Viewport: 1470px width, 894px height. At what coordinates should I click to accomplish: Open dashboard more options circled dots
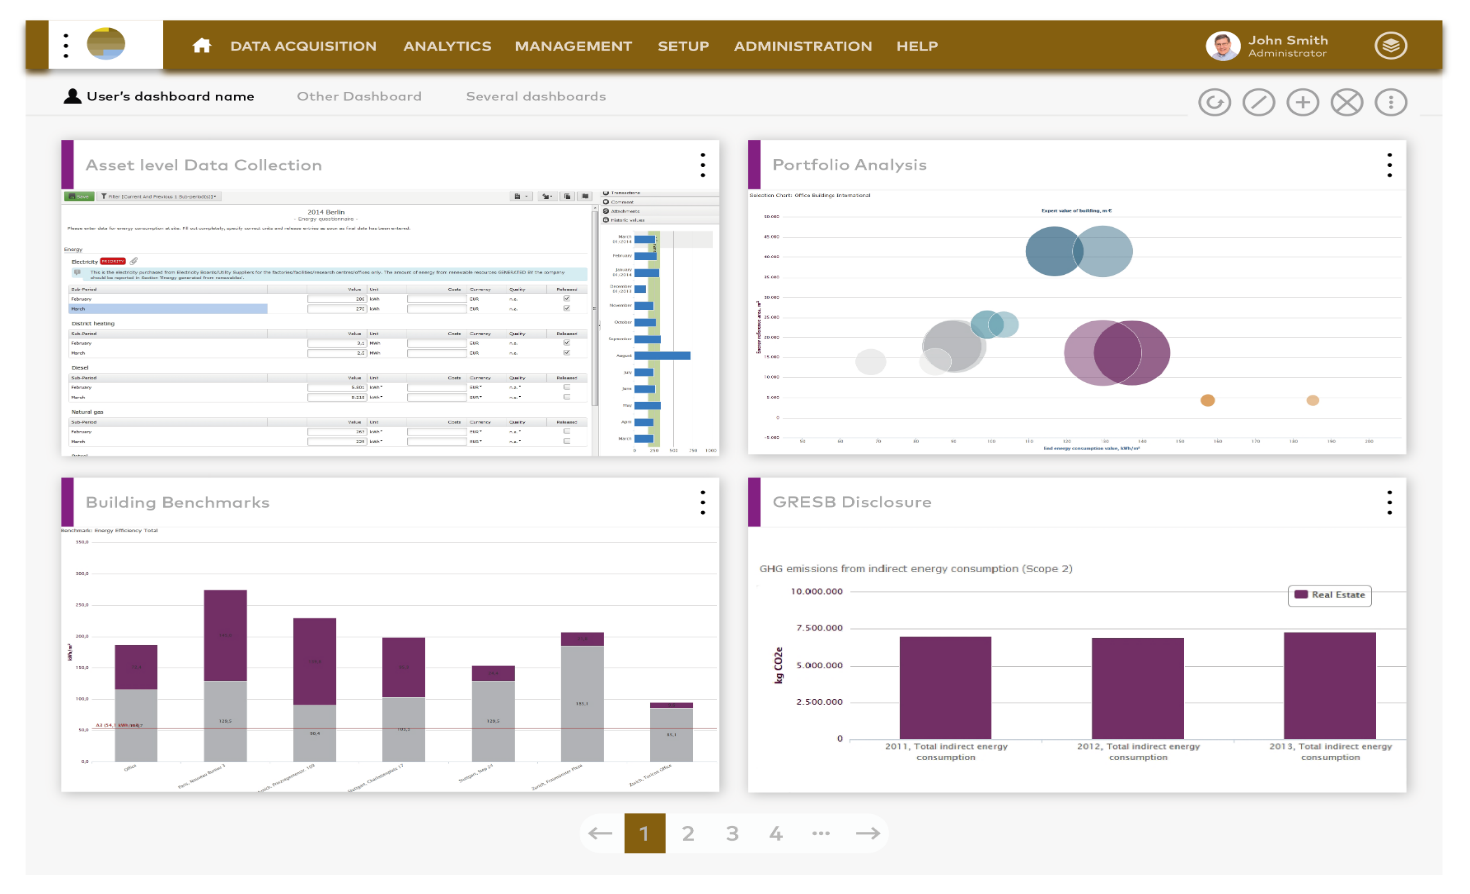tap(1391, 102)
